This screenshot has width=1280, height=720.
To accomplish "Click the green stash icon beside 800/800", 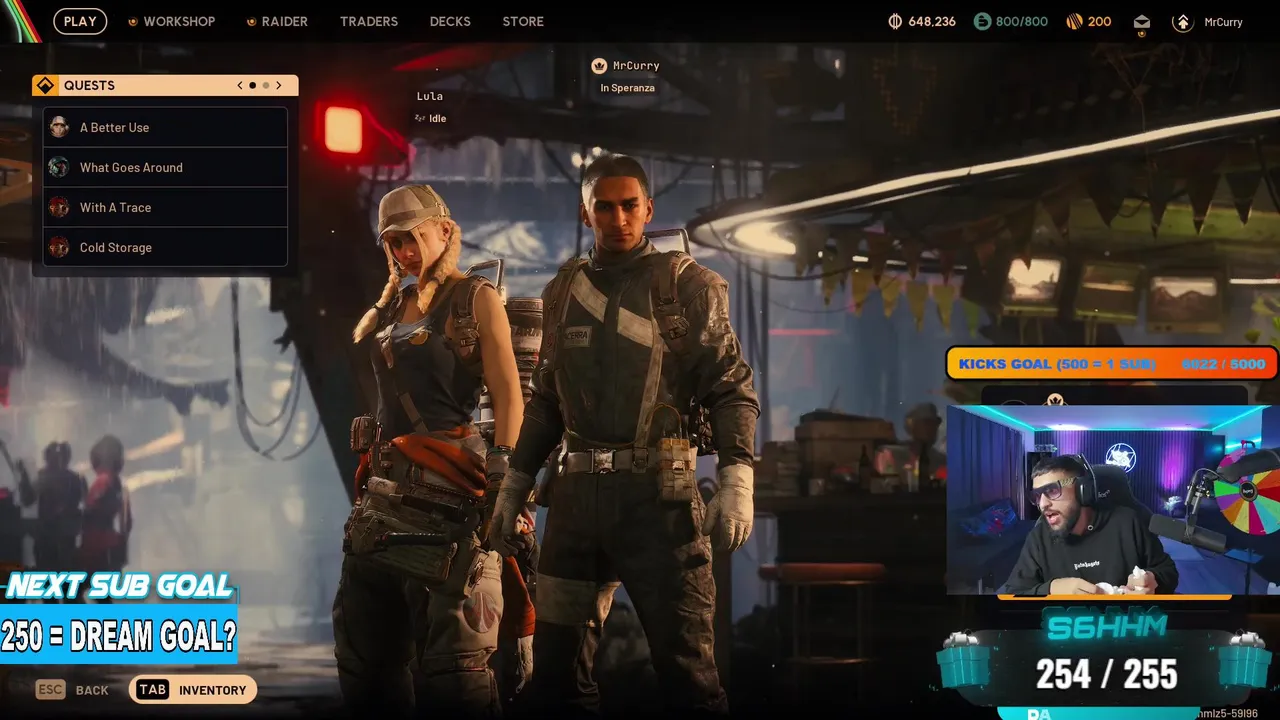I will (982, 21).
